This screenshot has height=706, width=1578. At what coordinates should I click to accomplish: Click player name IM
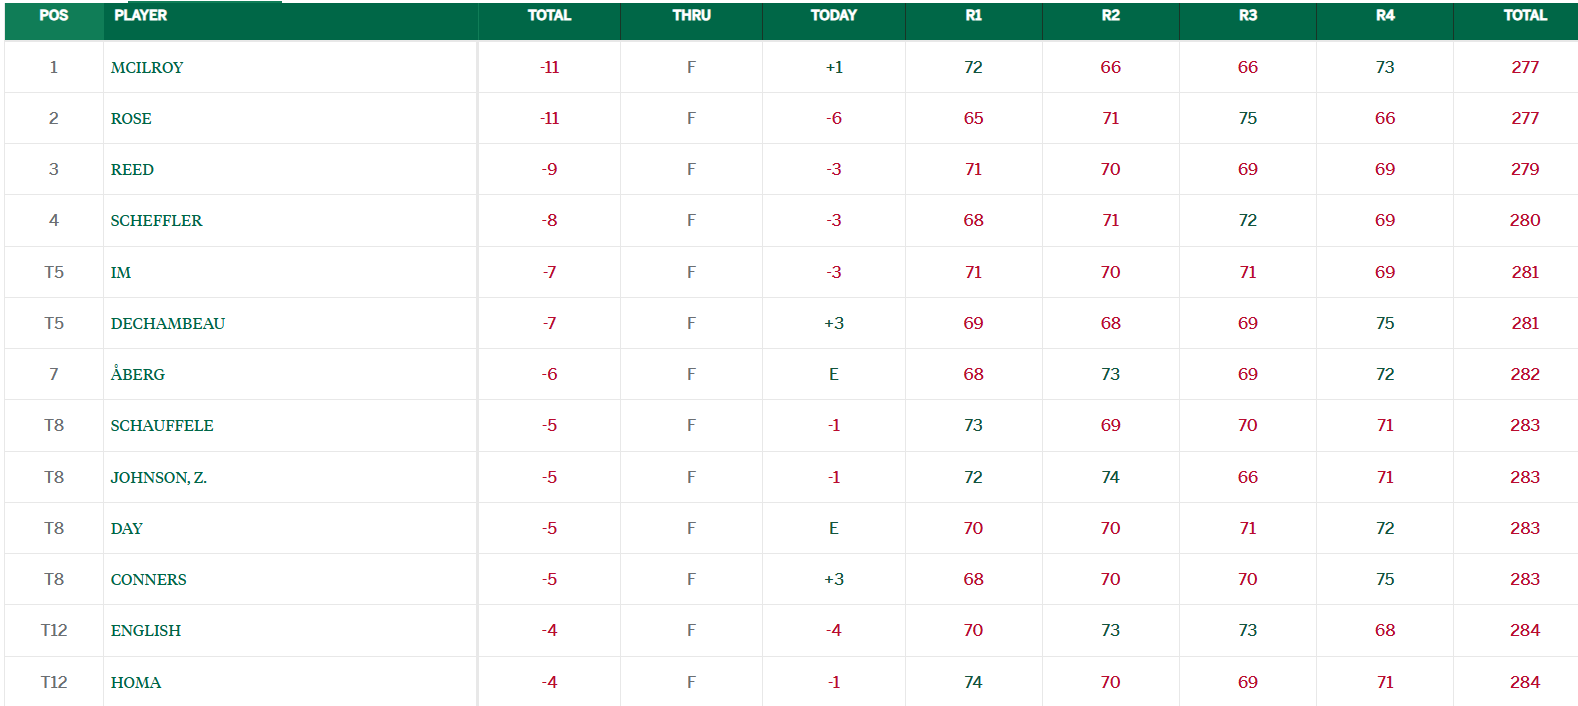tap(121, 272)
